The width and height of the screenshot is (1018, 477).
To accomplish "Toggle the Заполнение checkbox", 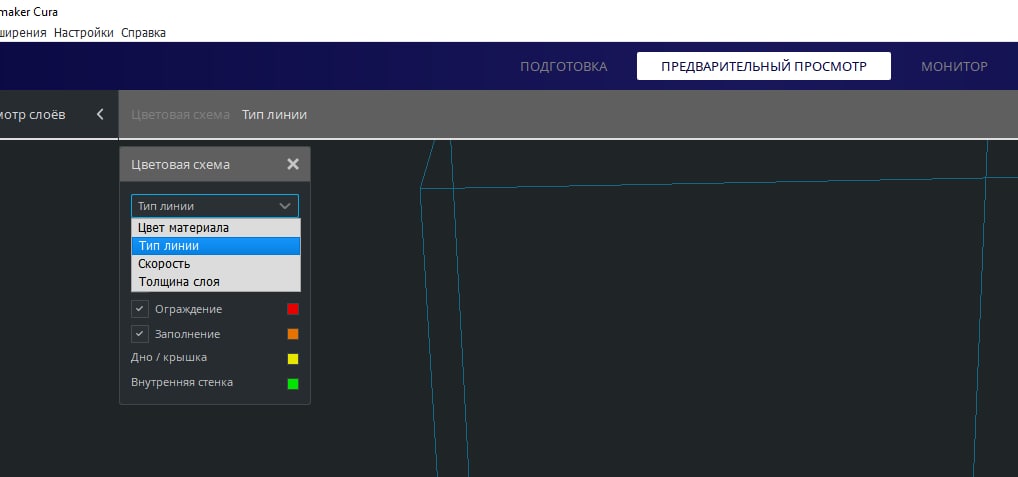I will coord(140,334).
